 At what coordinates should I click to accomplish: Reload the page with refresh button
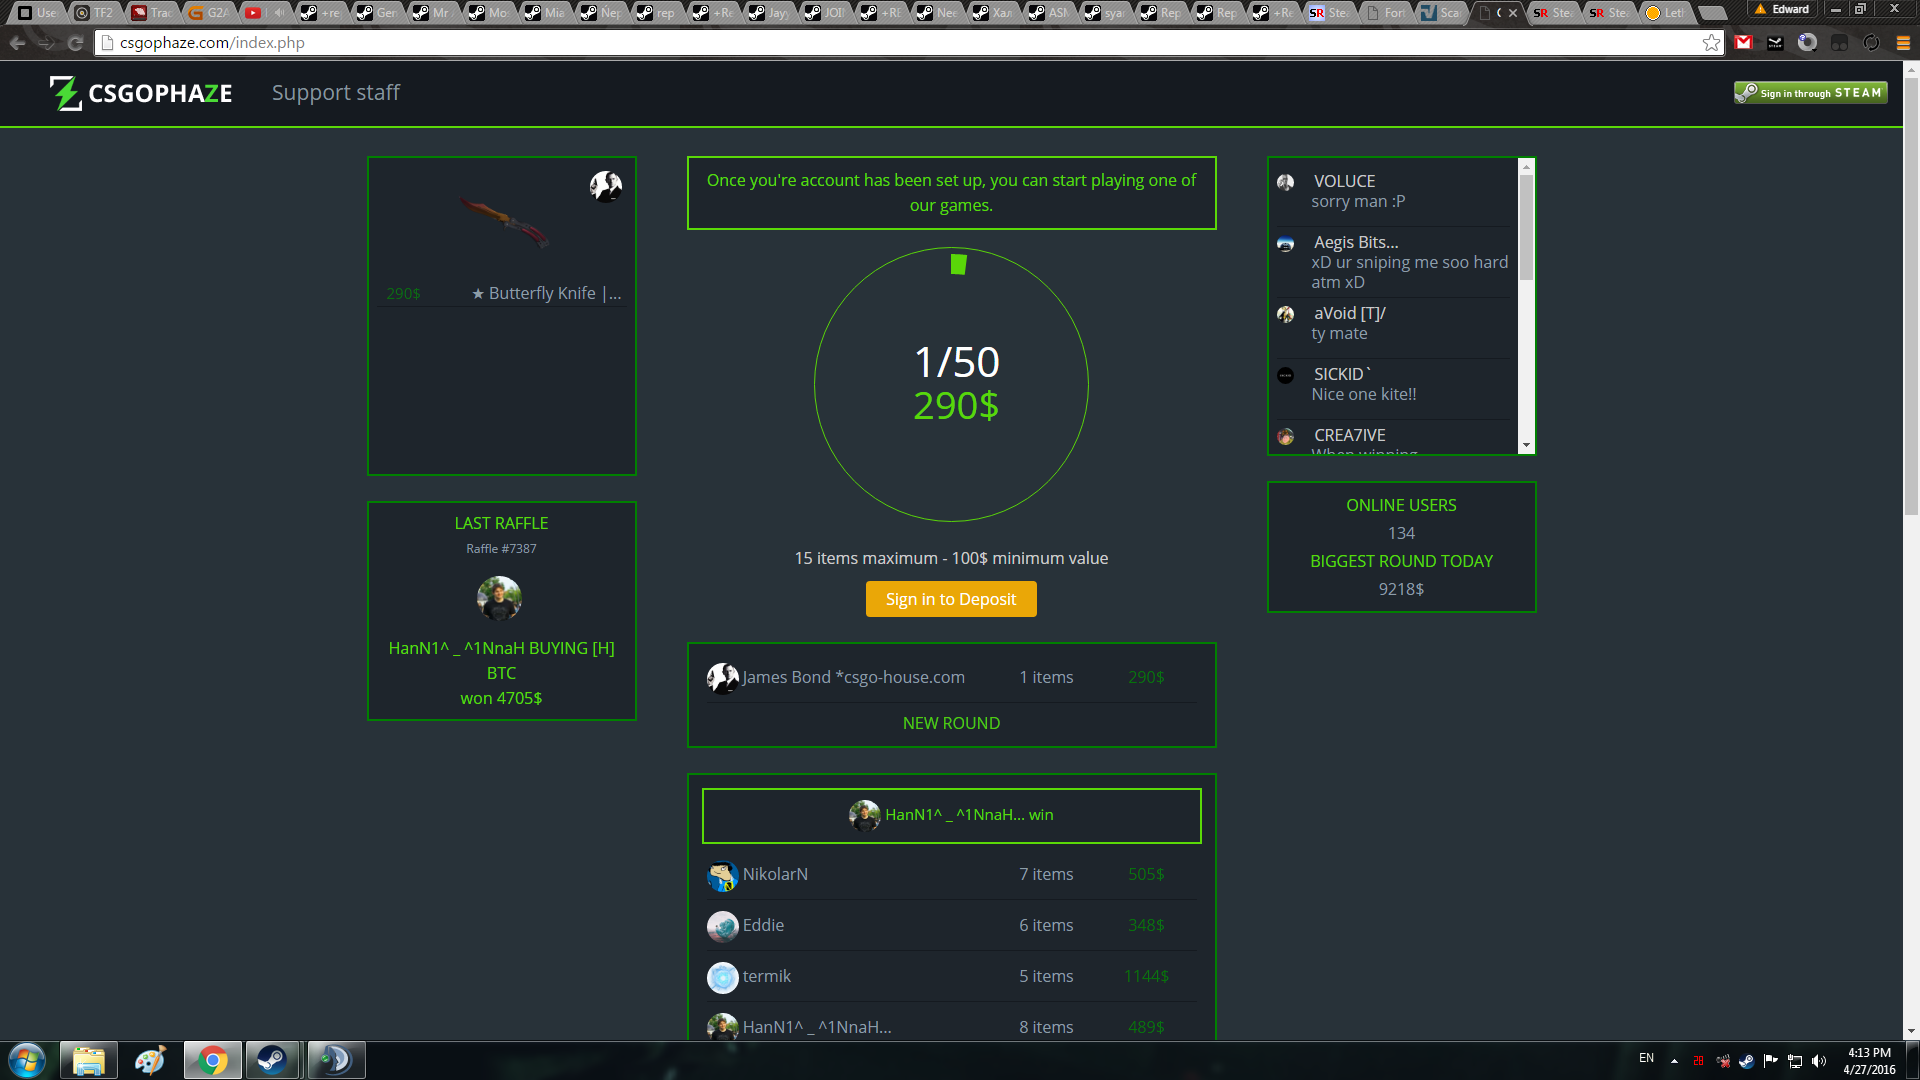coord(75,43)
